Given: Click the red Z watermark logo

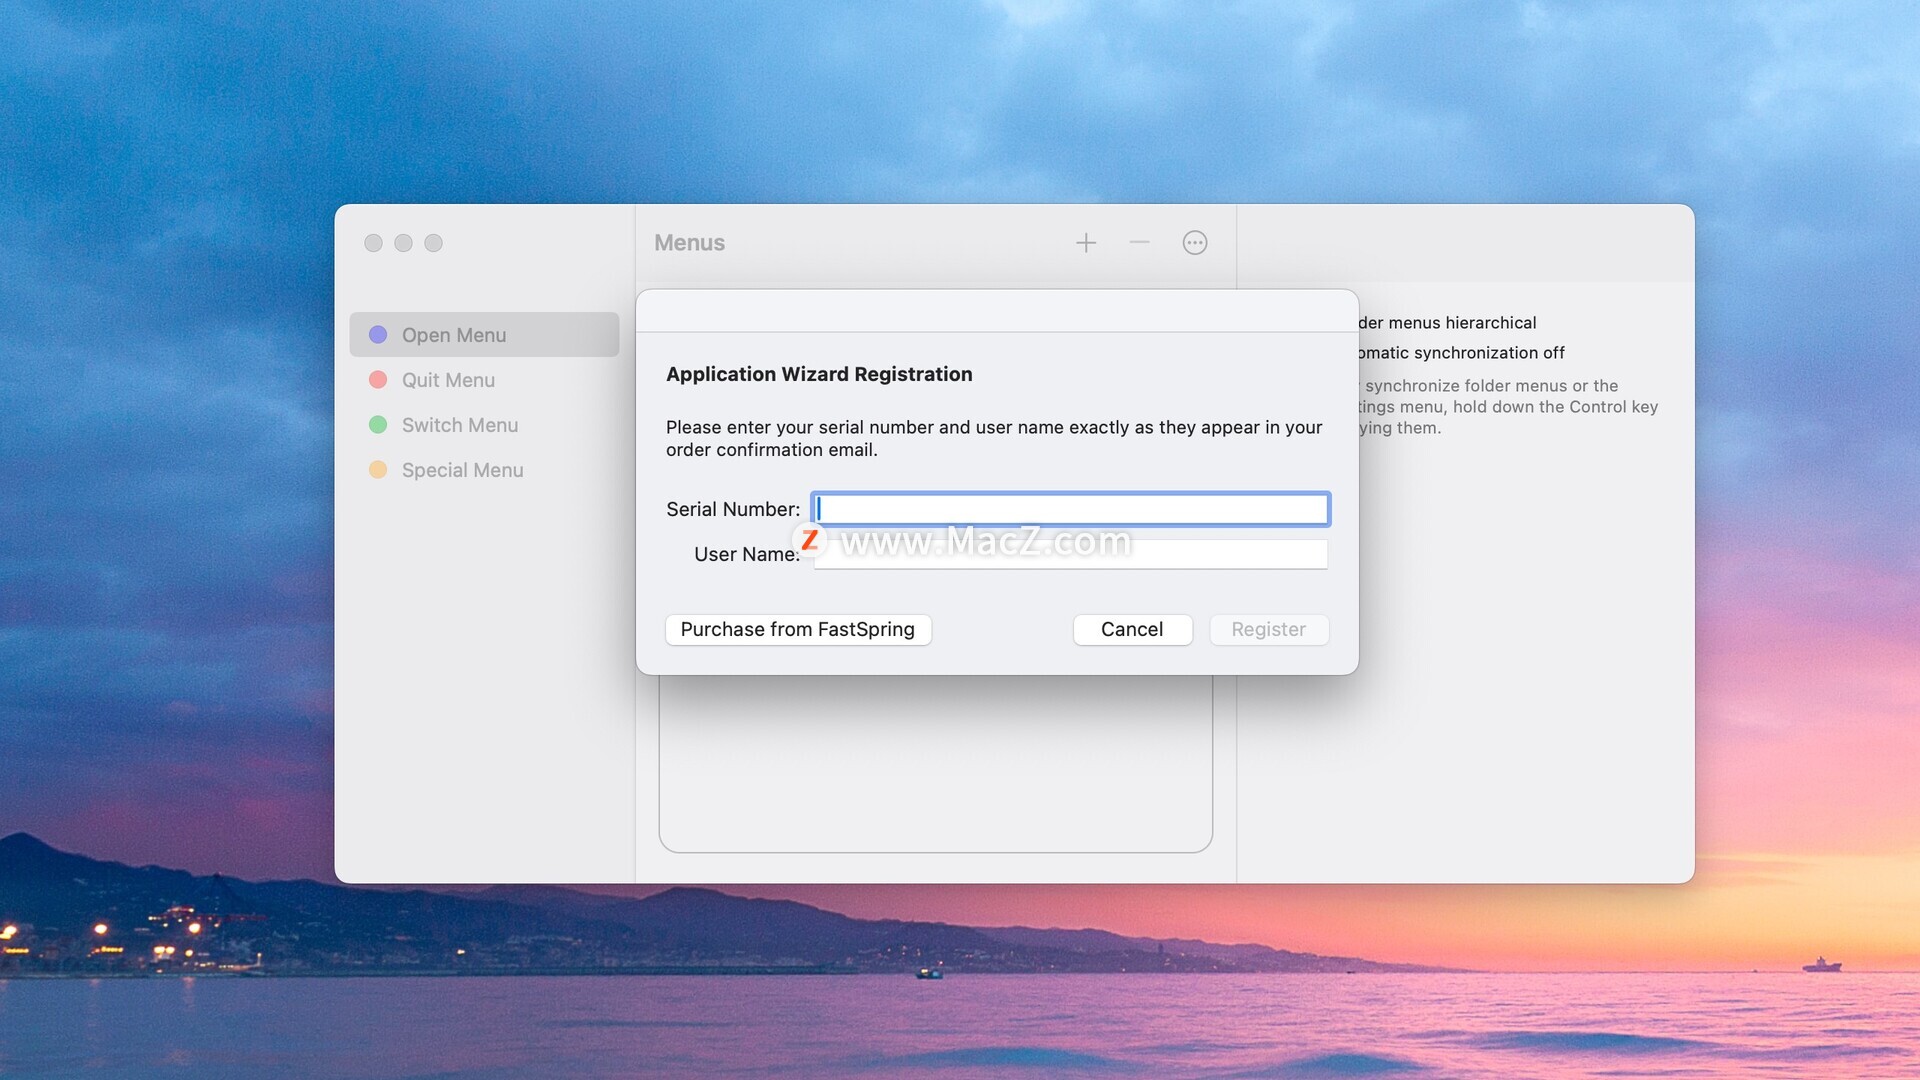Looking at the screenshot, I should (x=810, y=541).
